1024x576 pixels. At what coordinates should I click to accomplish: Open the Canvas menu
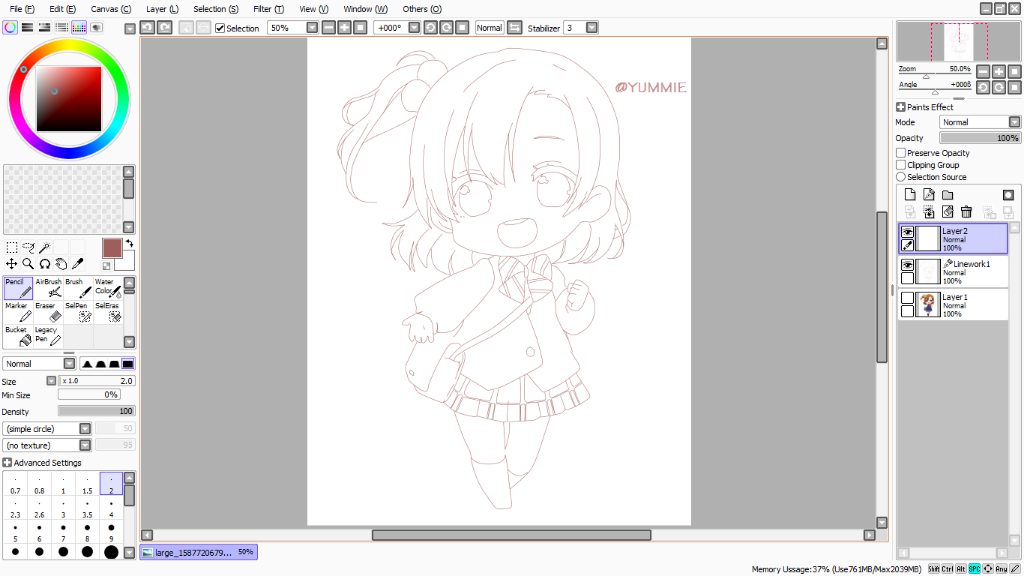(110, 9)
